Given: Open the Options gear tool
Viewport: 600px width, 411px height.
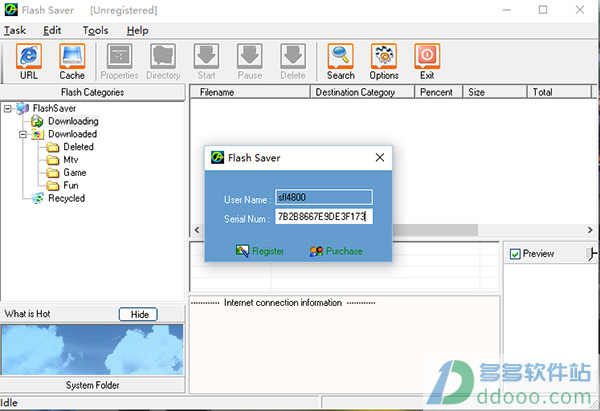Looking at the screenshot, I should pos(384,62).
